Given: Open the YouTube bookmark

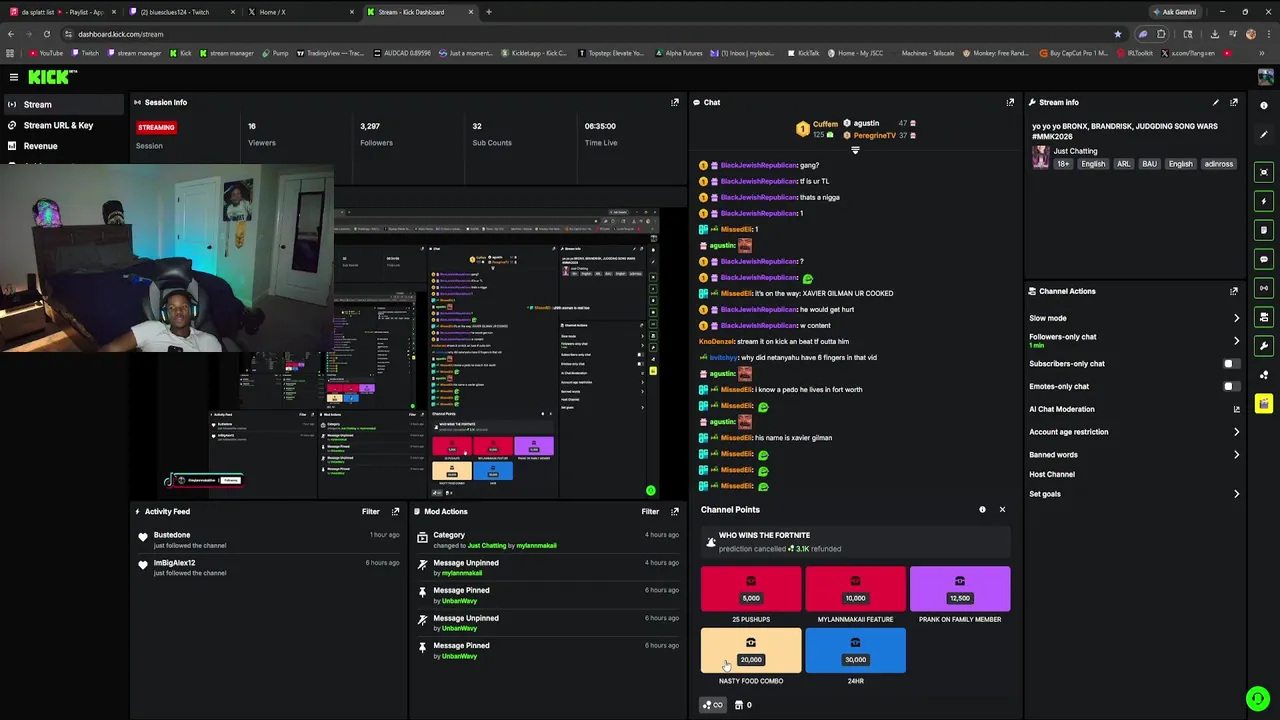Looking at the screenshot, I should (46, 53).
